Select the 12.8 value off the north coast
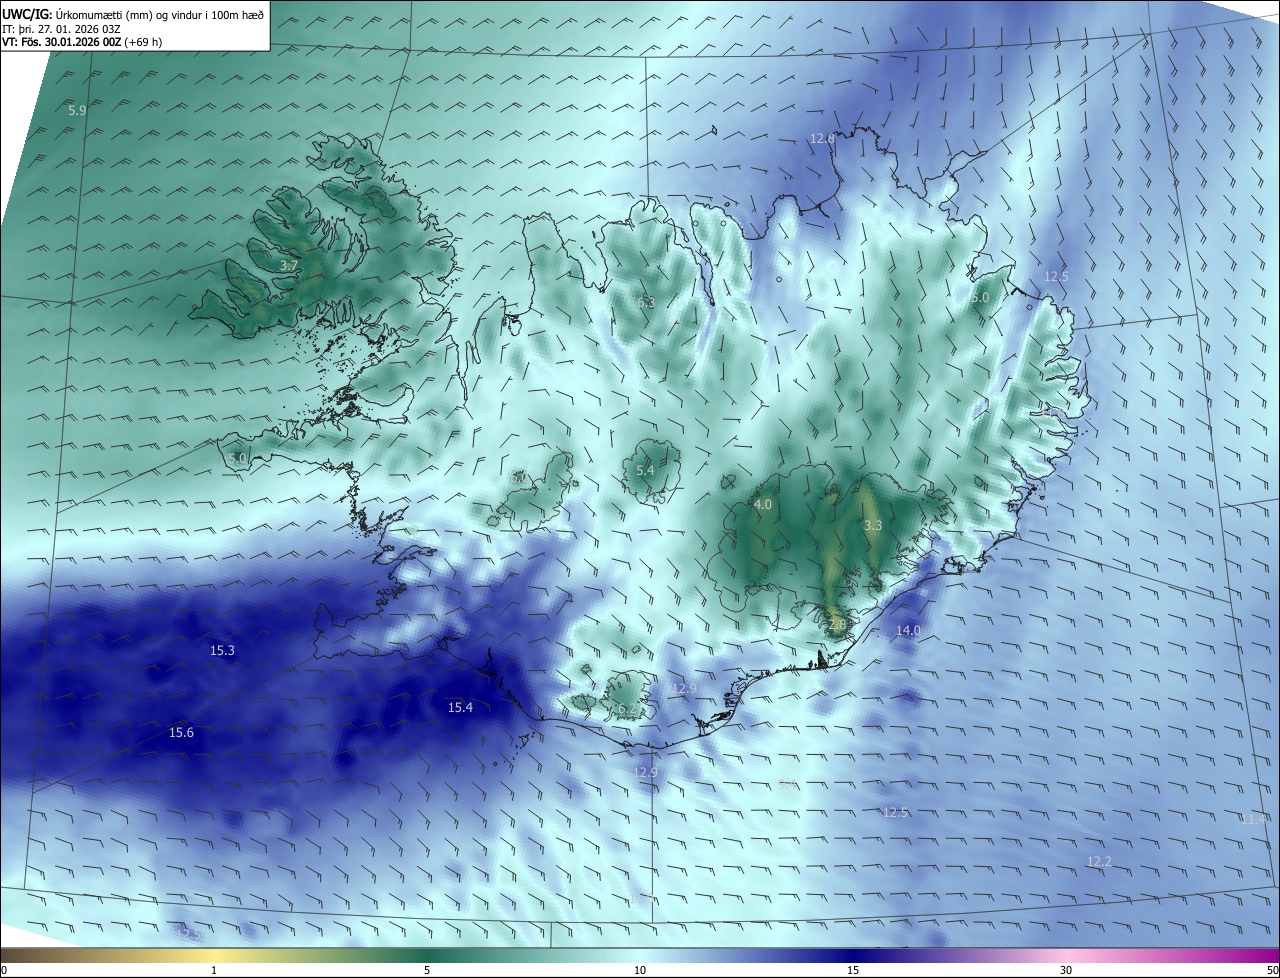The height and width of the screenshot is (978, 1280). [822, 139]
